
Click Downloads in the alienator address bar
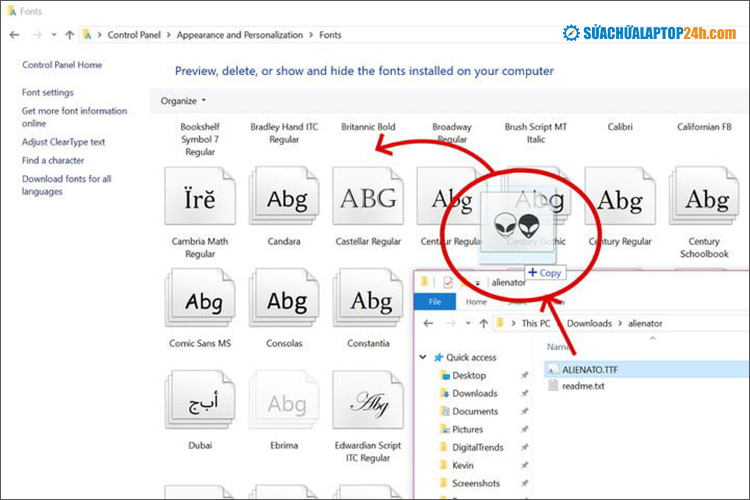pos(589,323)
